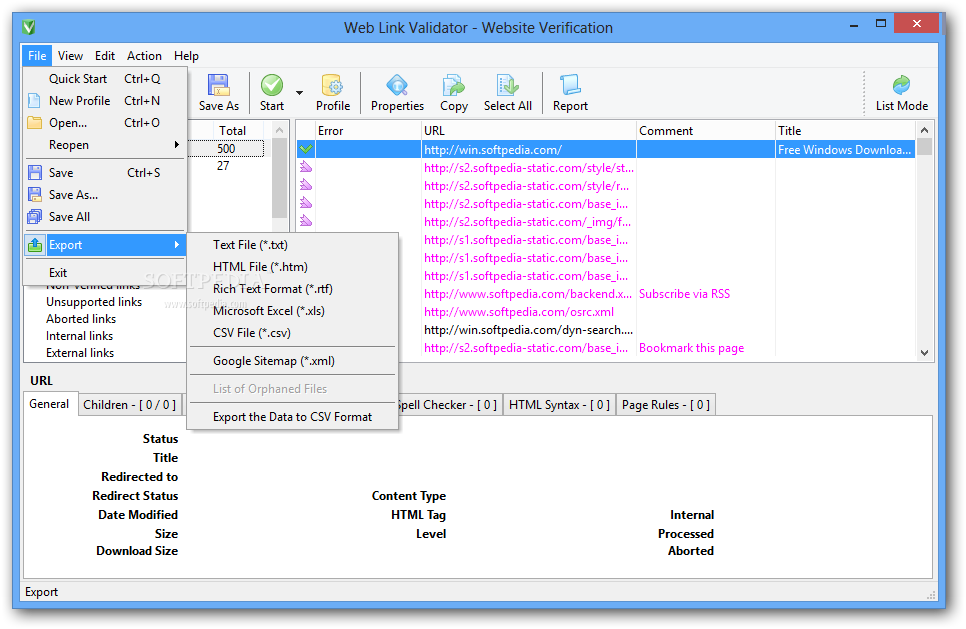This screenshot has width=966, height=629.
Task: Click the left pane vertical scrollbar
Action: [279, 179]
